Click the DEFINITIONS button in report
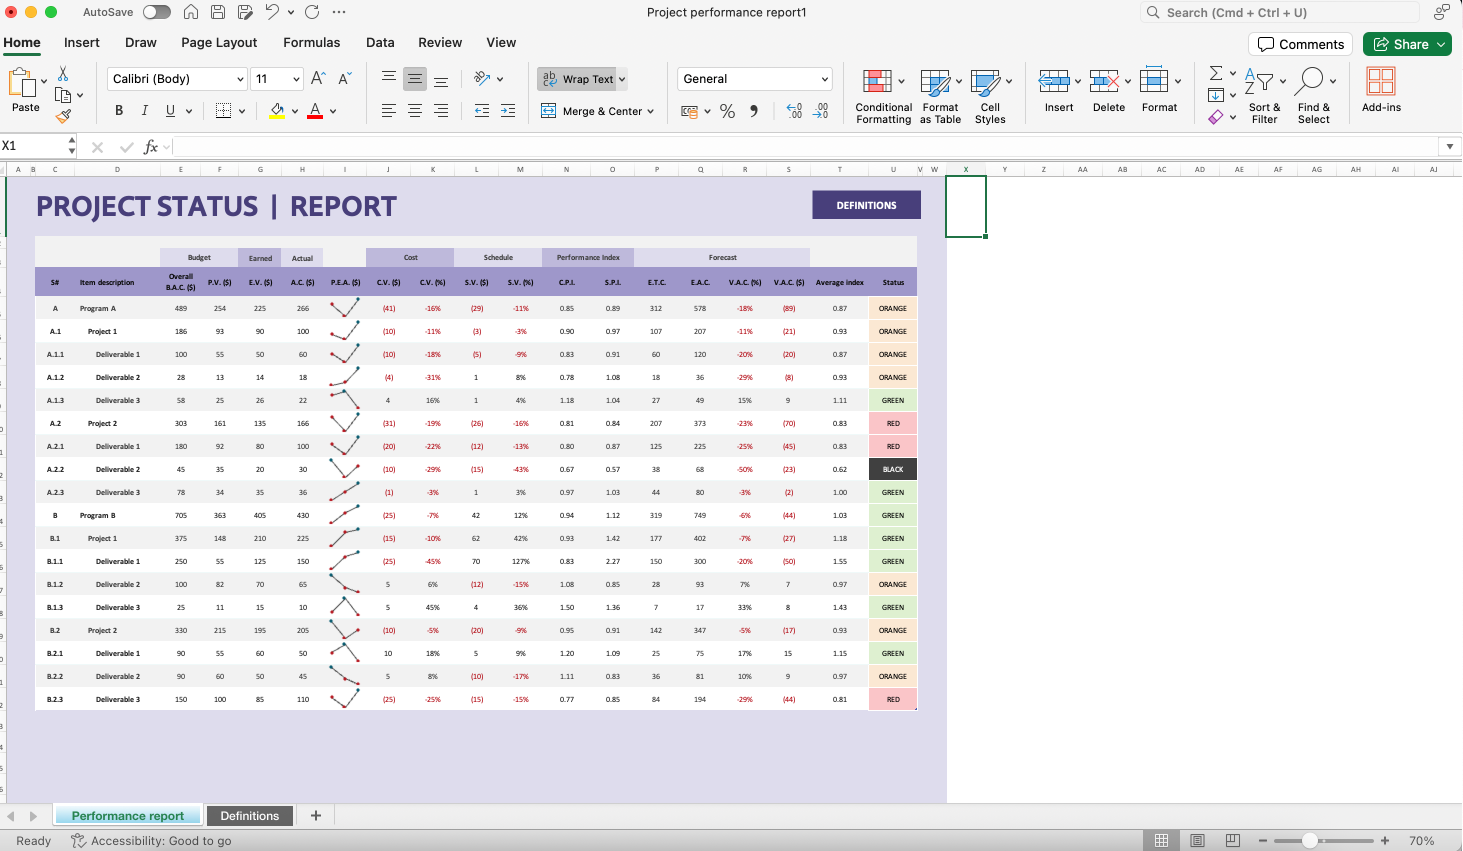The image size is (1463, 851). pos(866,205)
